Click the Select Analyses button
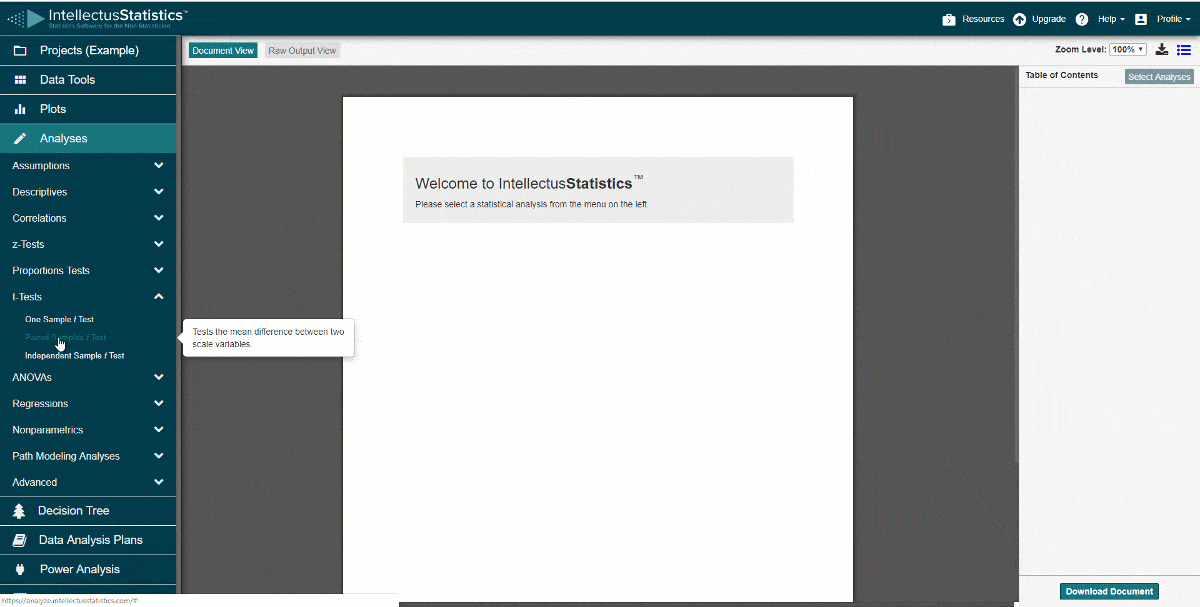The image size is (1200, 607). (x=1159, y=77)
